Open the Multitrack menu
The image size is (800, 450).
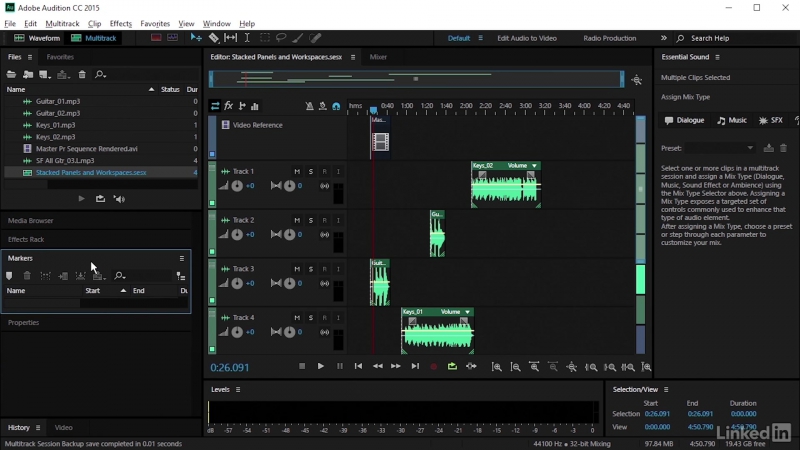(x=62, y=23)
